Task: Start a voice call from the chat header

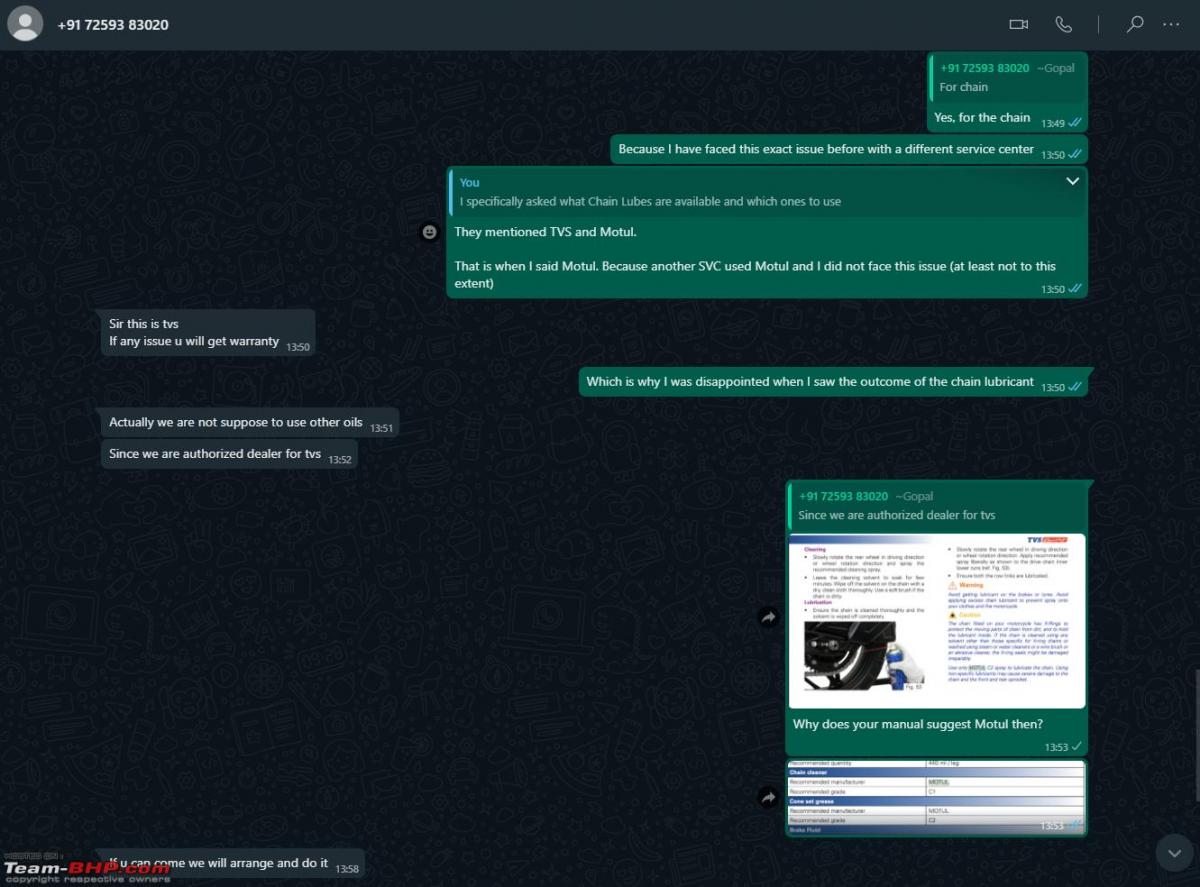Action: [x=1063, y=24]
